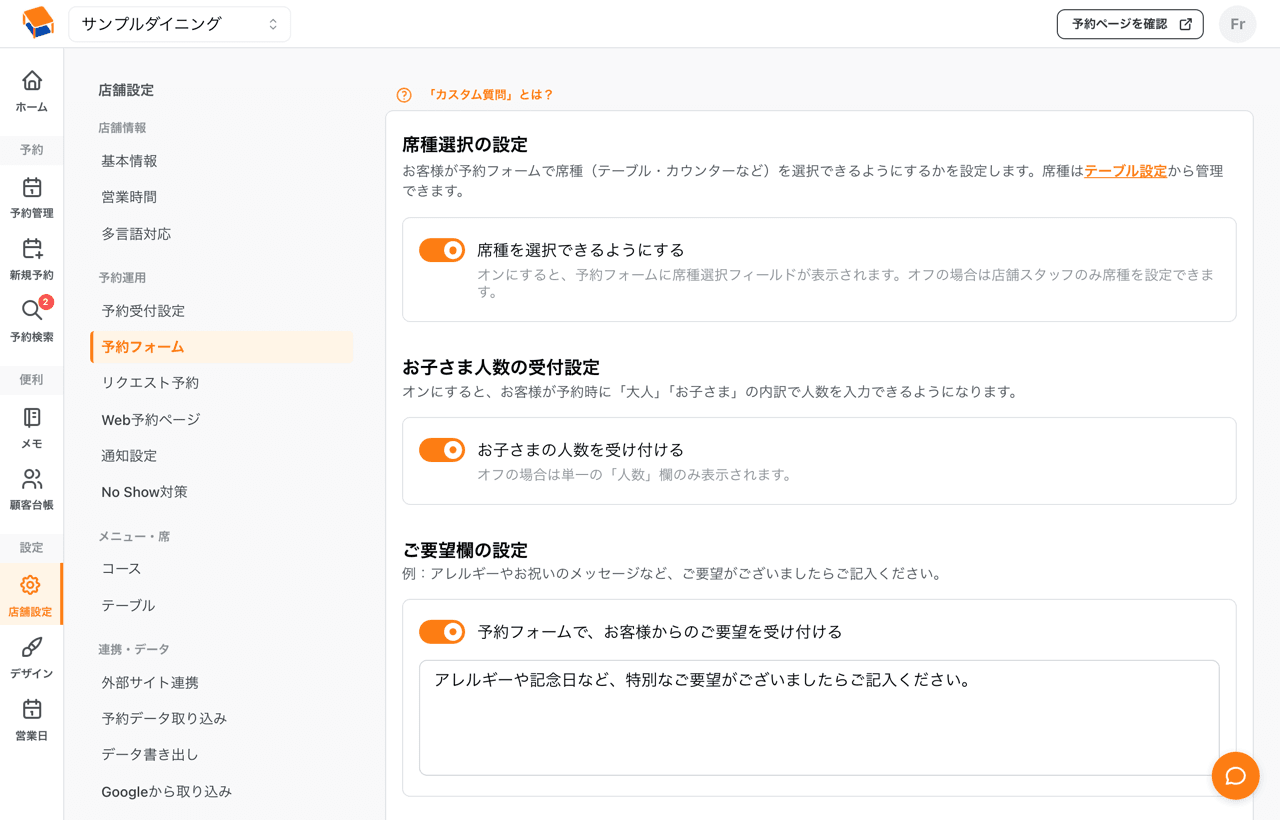Open コース menu settings
Screen dimensions: 1280x820
tap(121, 569)
